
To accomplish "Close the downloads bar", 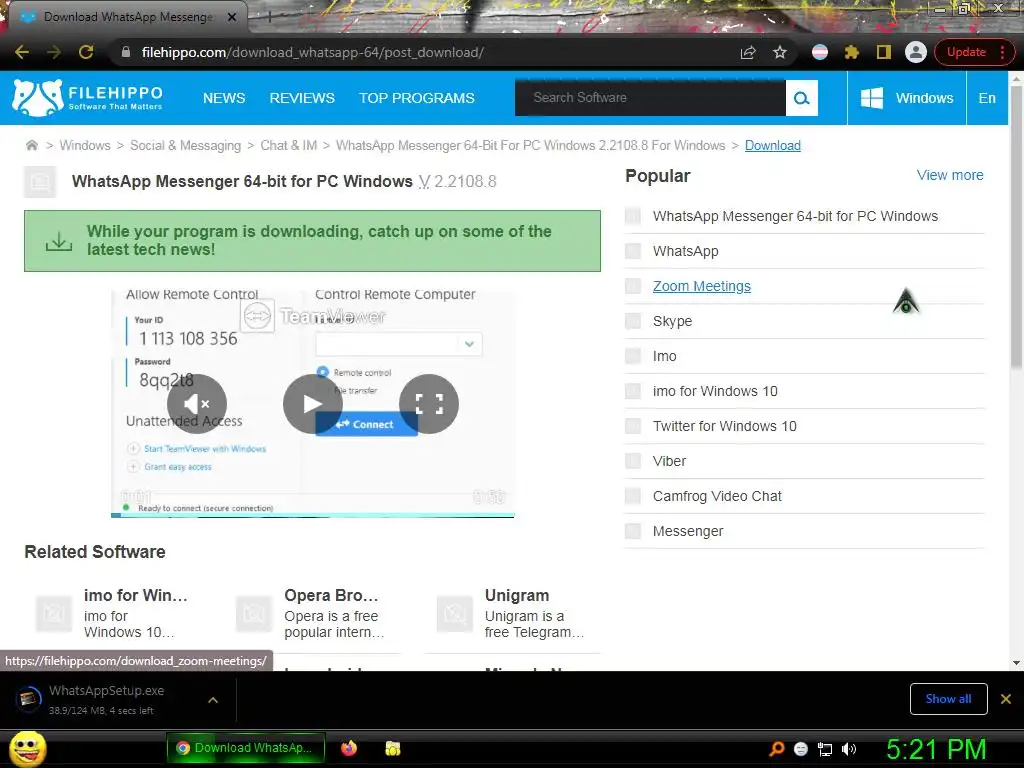I will [1006, 699].
